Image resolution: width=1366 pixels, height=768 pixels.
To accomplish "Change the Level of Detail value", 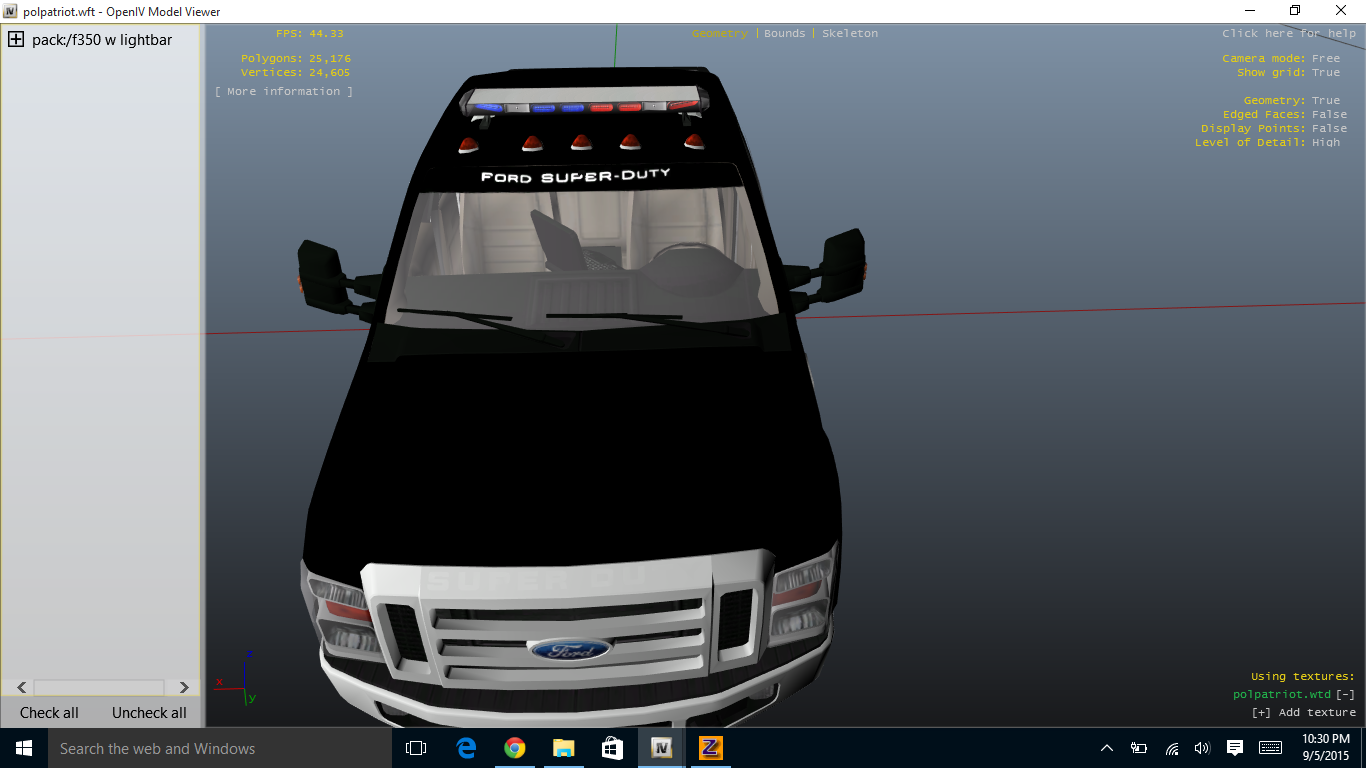I will coord(1326,143).
